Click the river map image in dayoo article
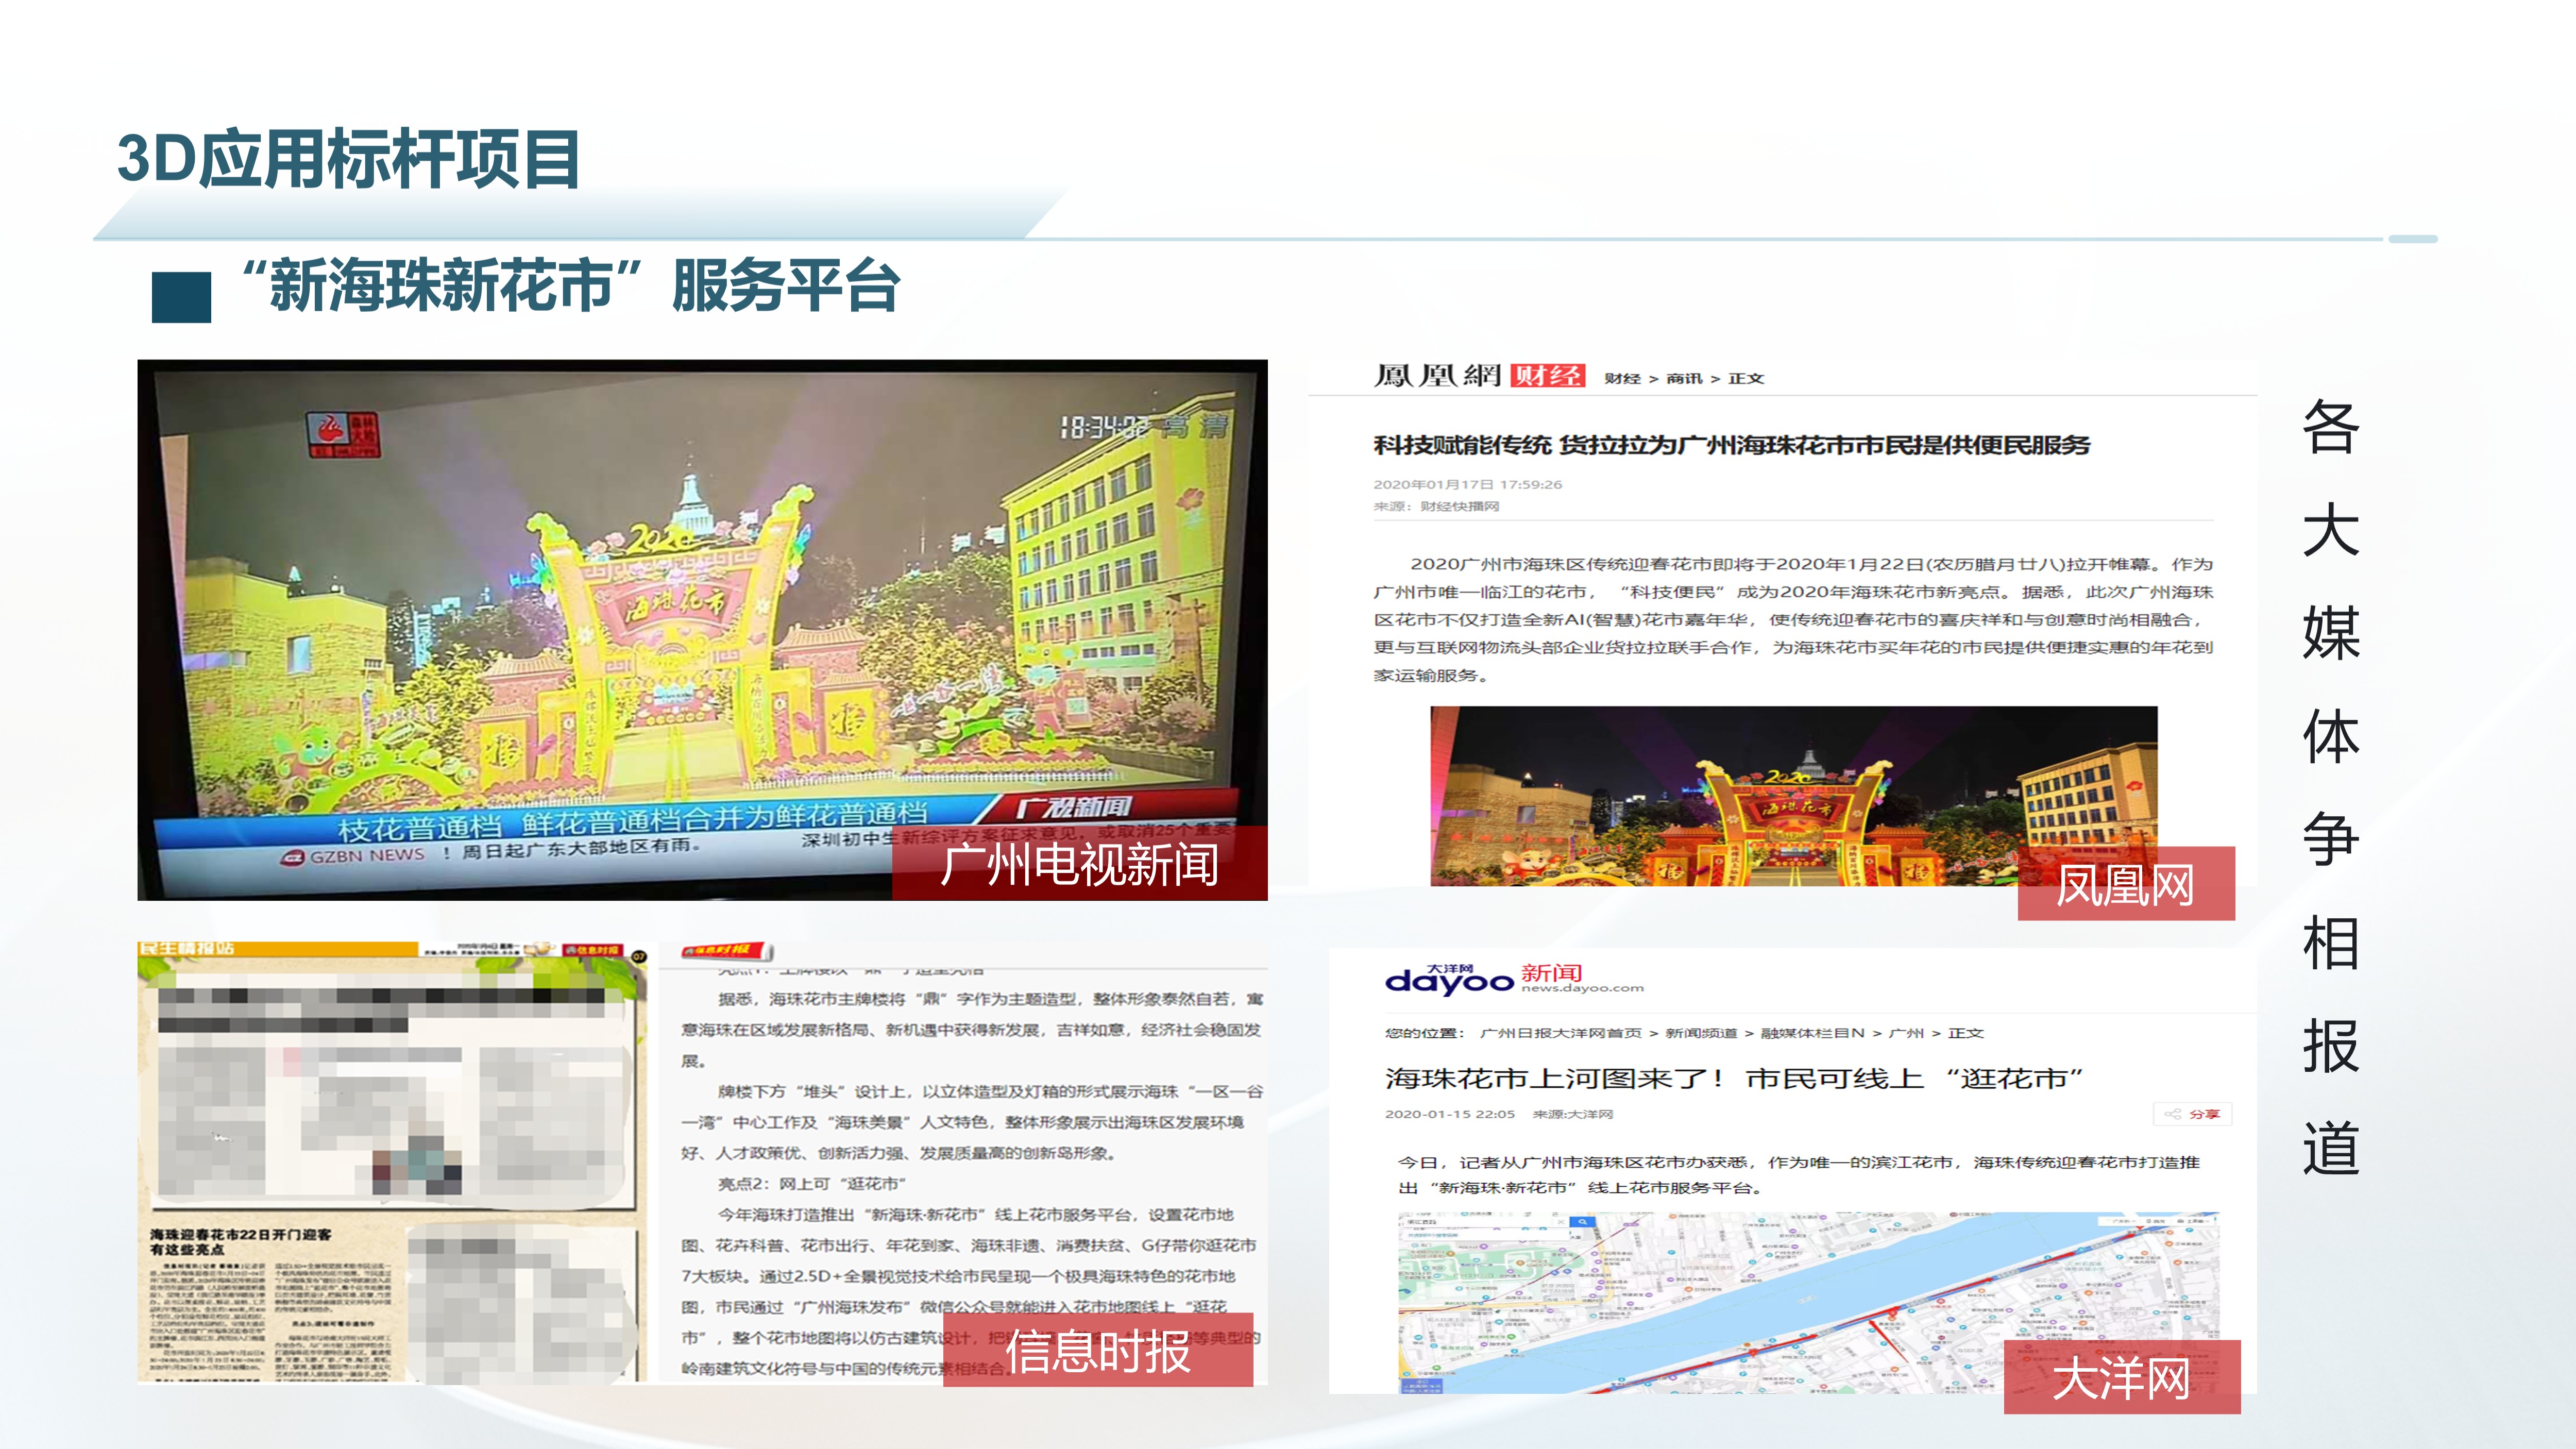 point(1808,1302)
